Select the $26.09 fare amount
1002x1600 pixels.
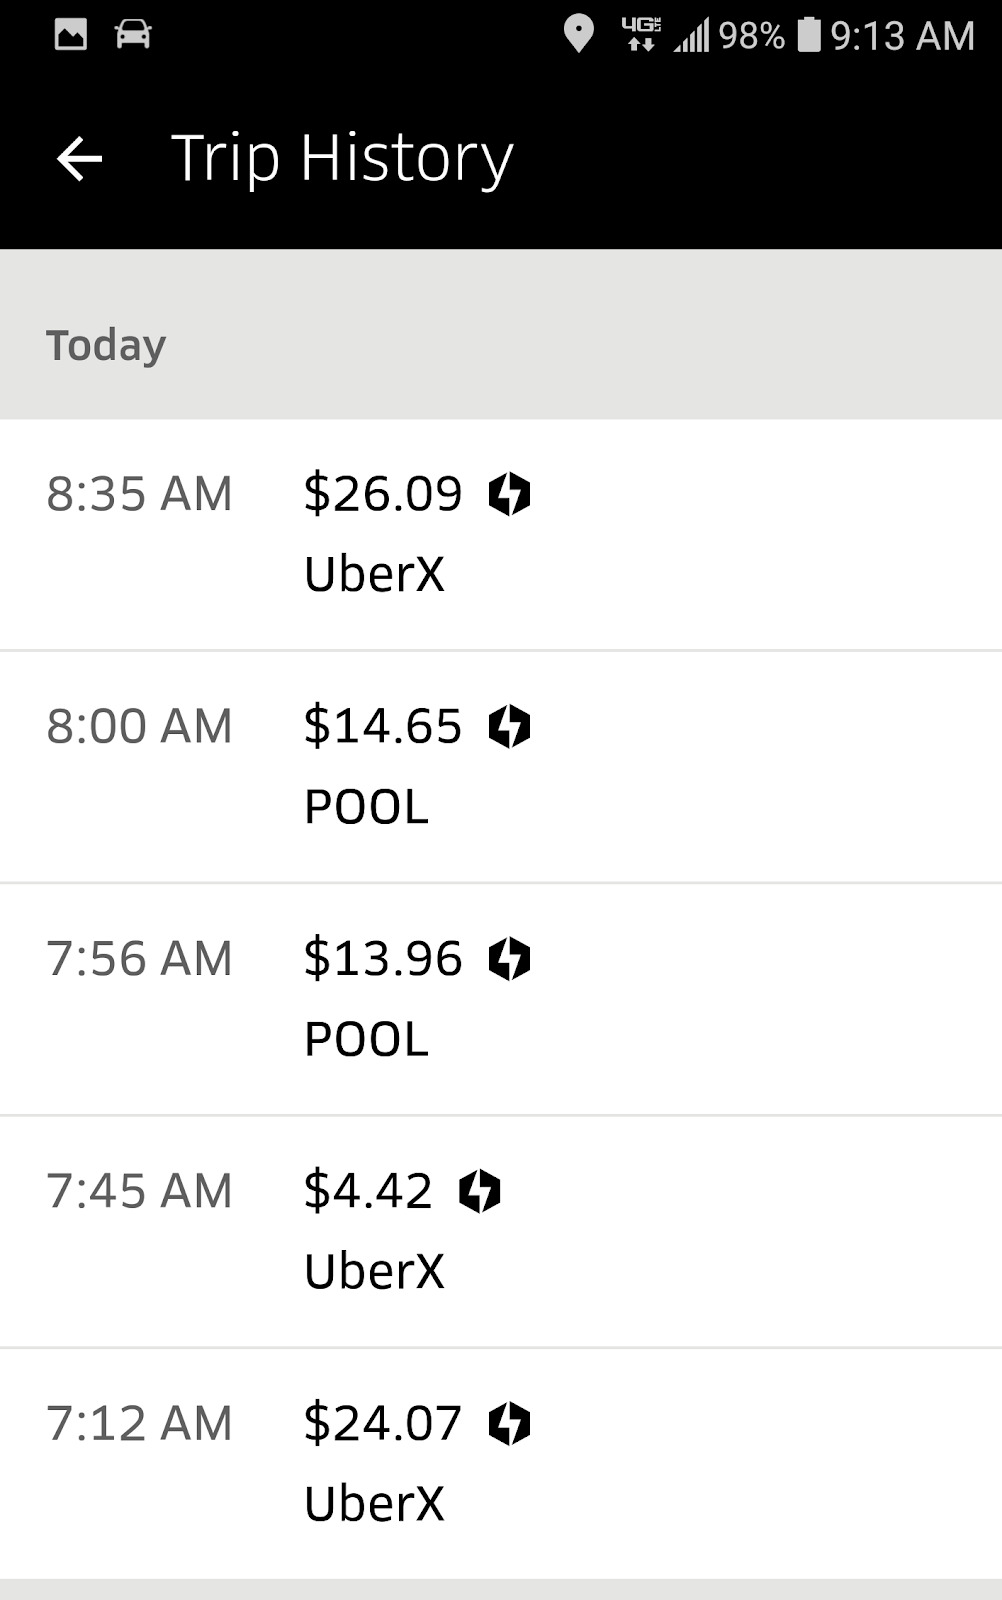coord(383,494)
